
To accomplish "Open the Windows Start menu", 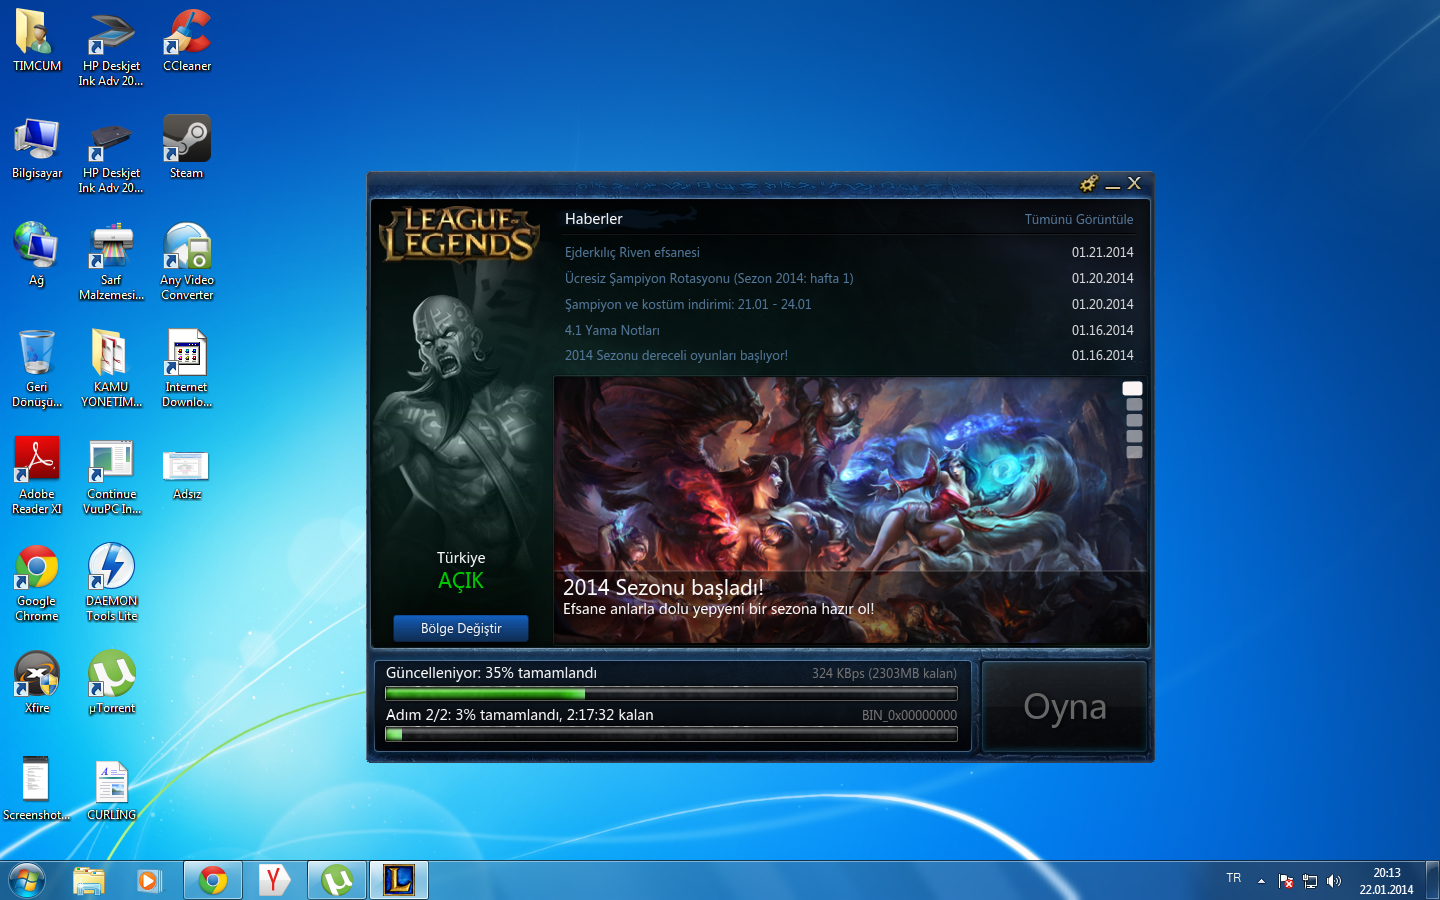I will pos(27,880).
